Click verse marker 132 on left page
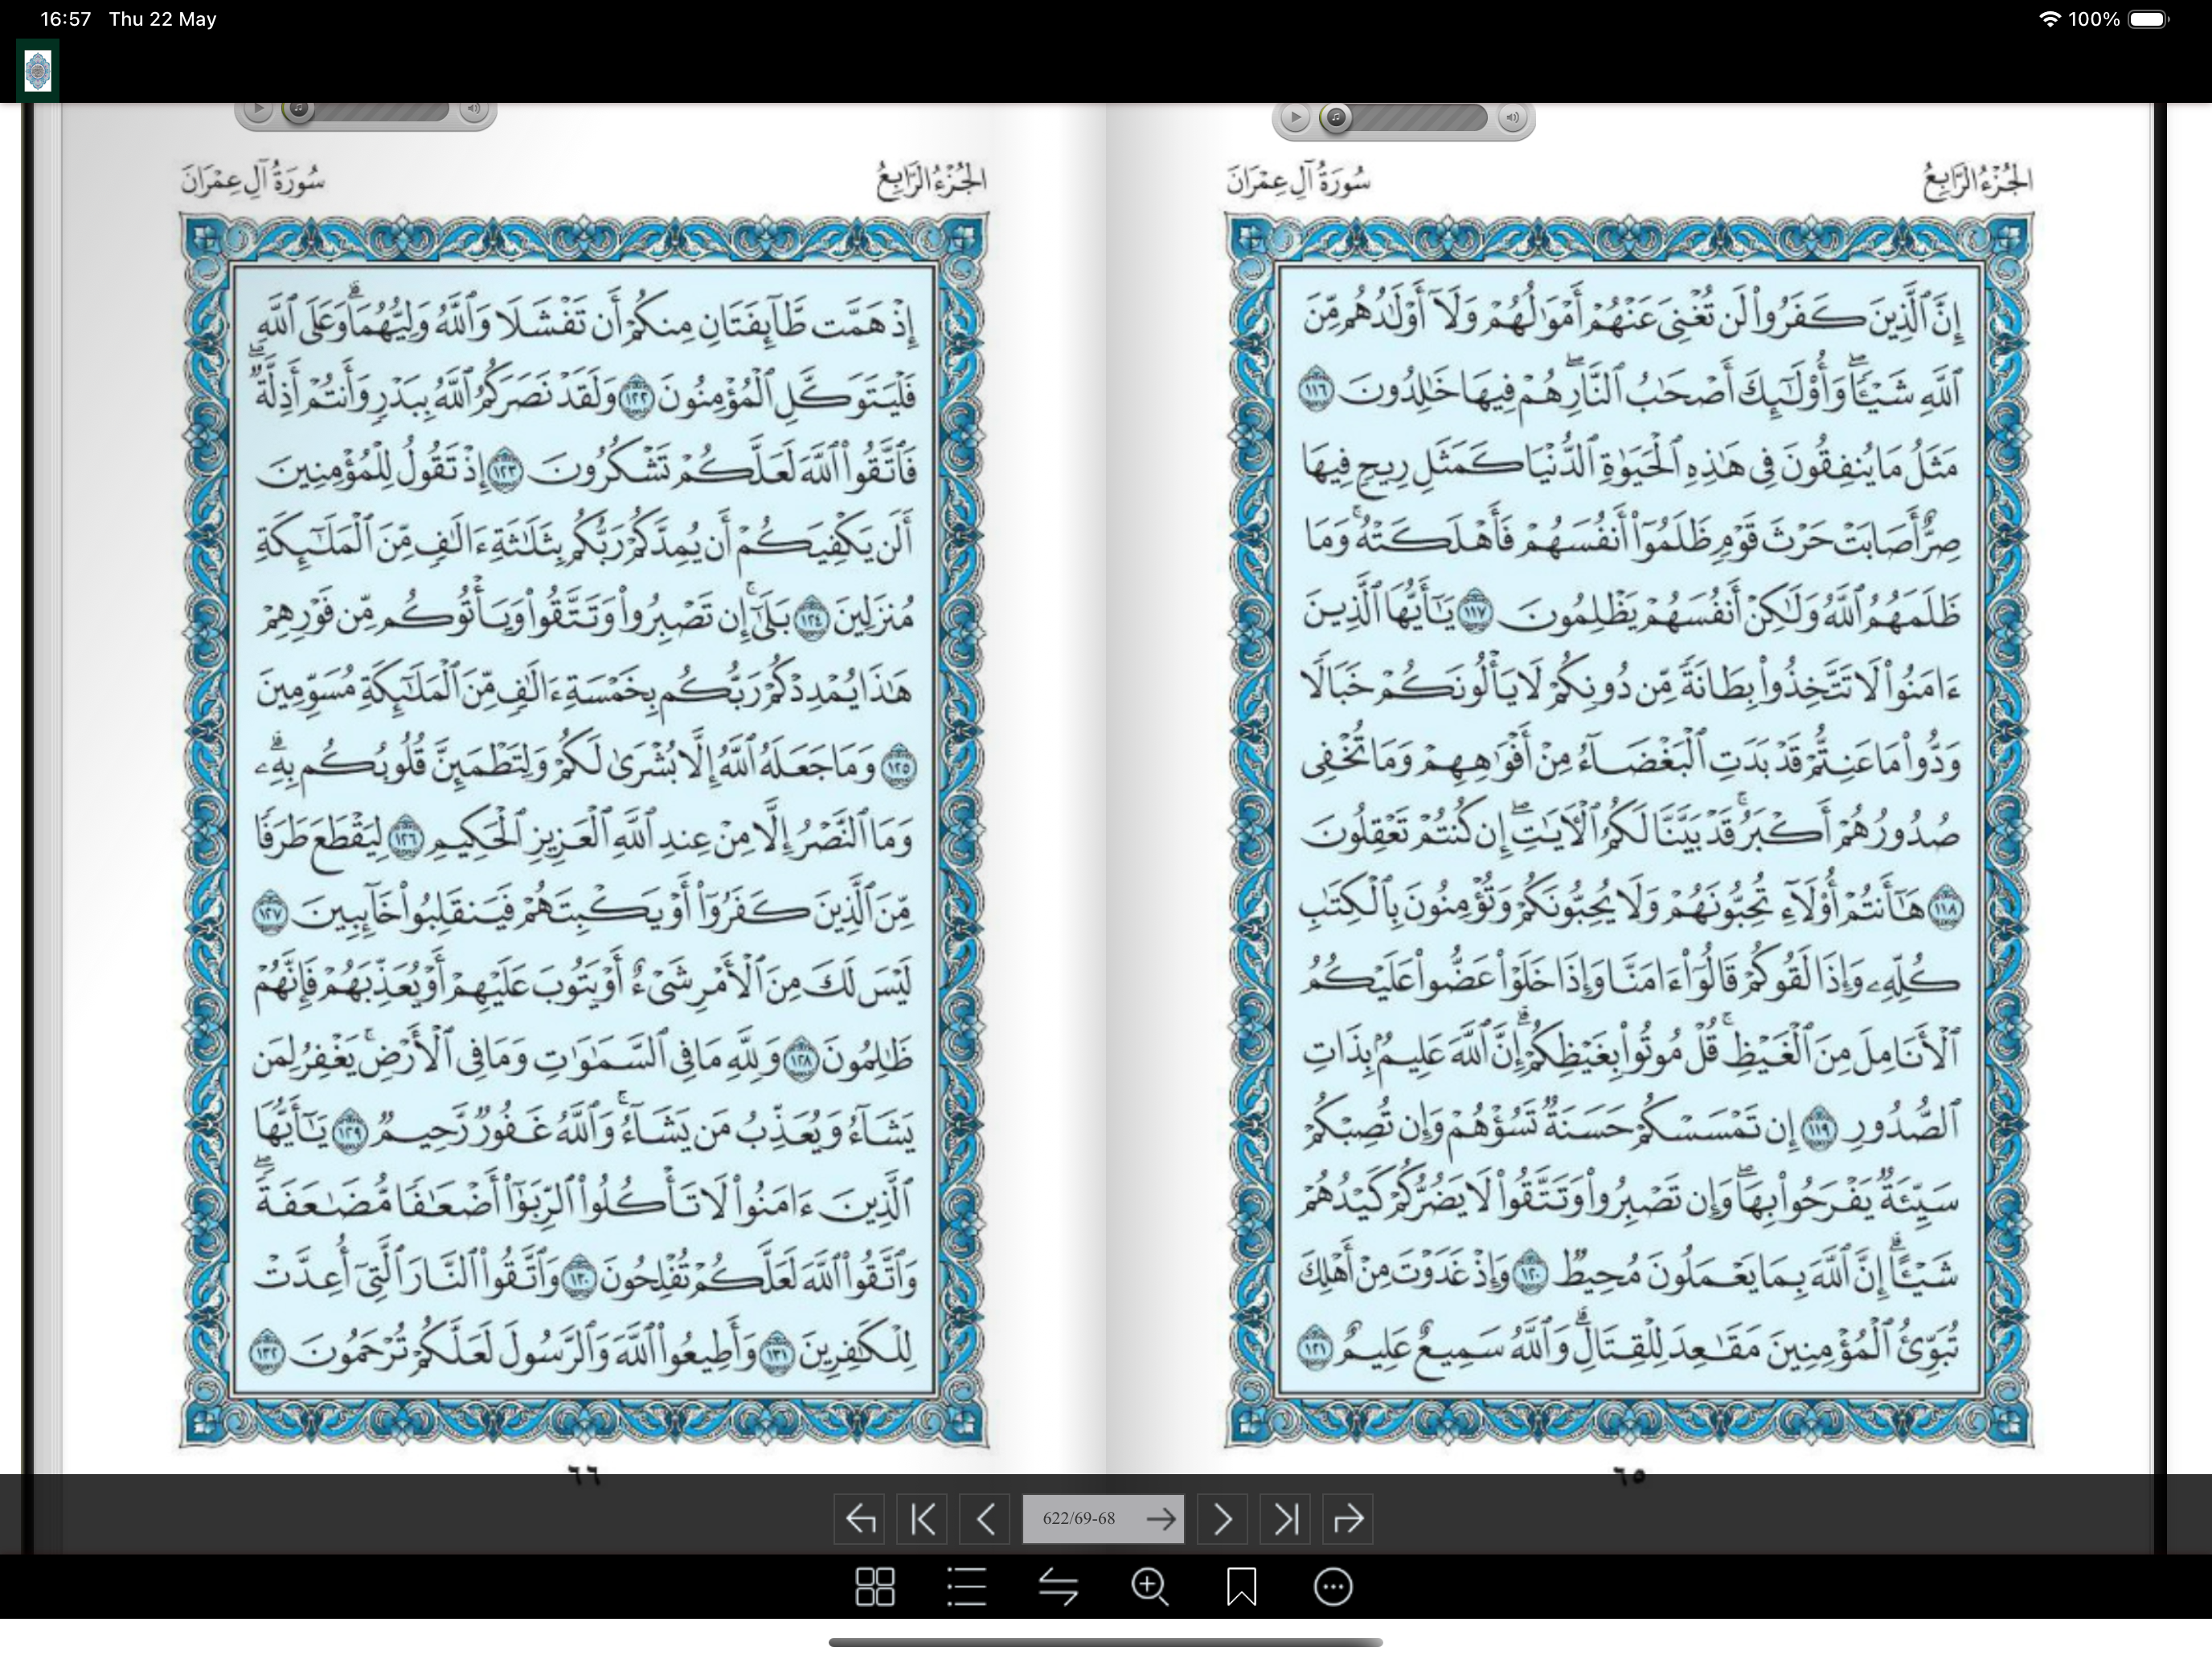Screen dimensions: 2212x1659 [267, 1353]
